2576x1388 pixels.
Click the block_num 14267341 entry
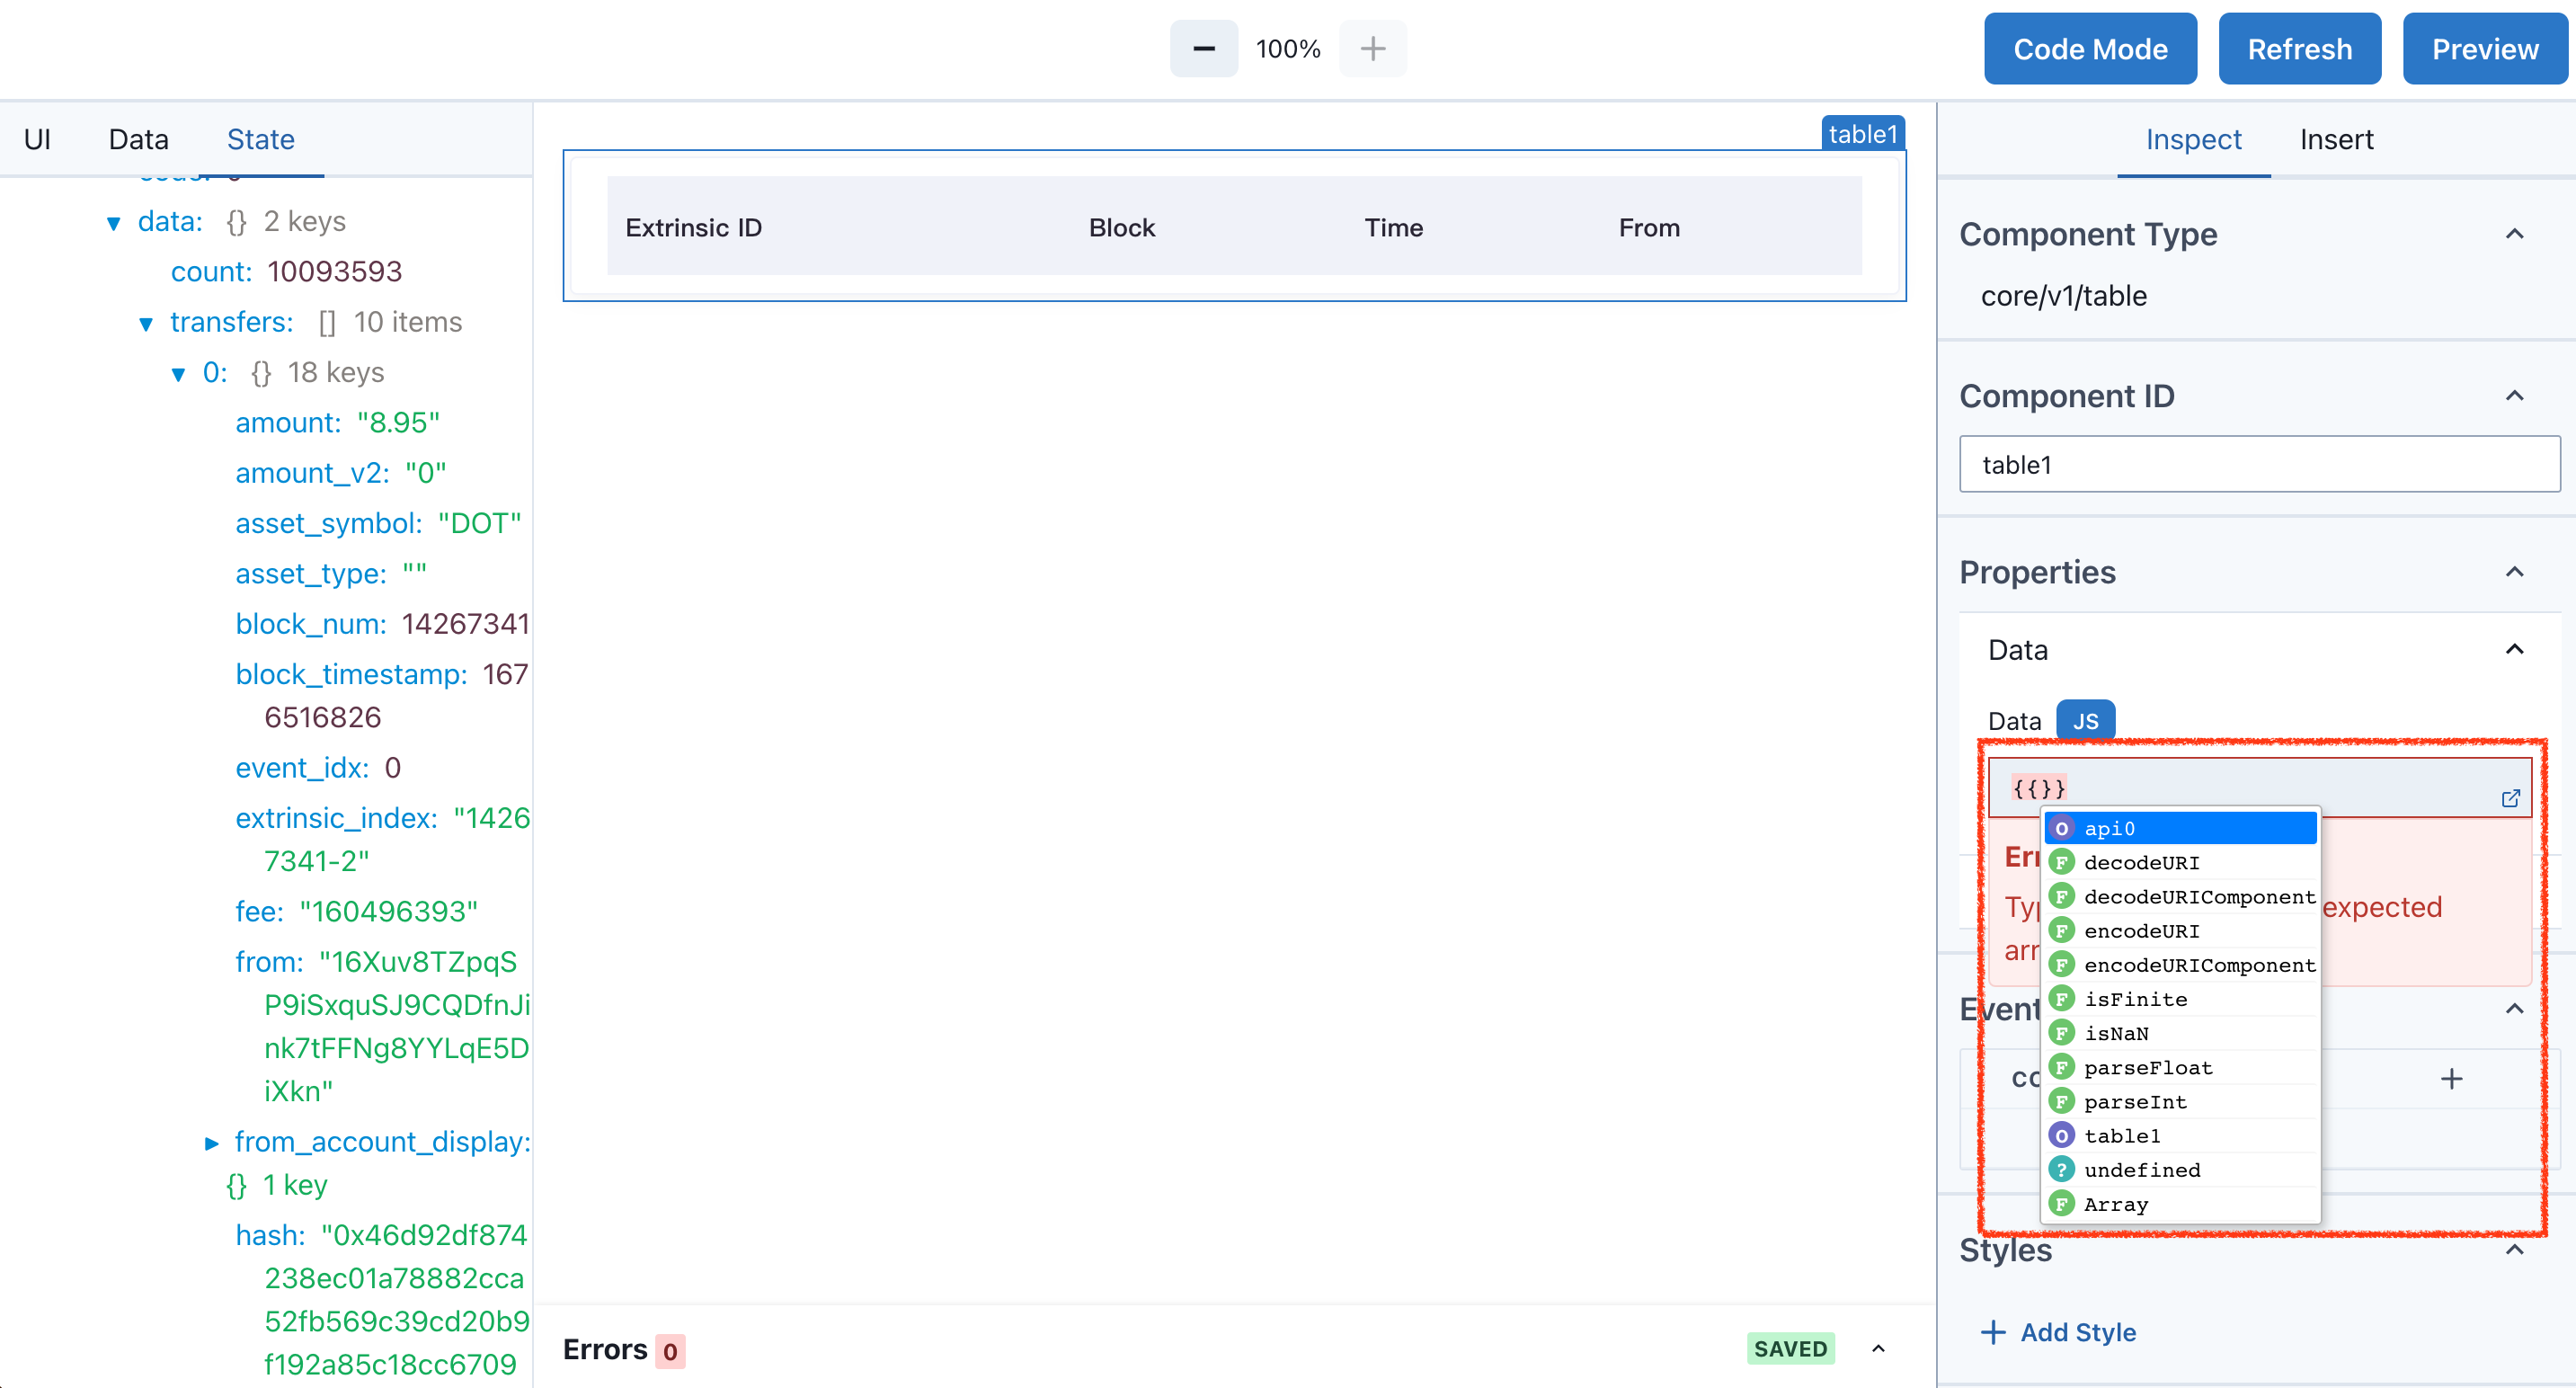click(x=382, y=625)
